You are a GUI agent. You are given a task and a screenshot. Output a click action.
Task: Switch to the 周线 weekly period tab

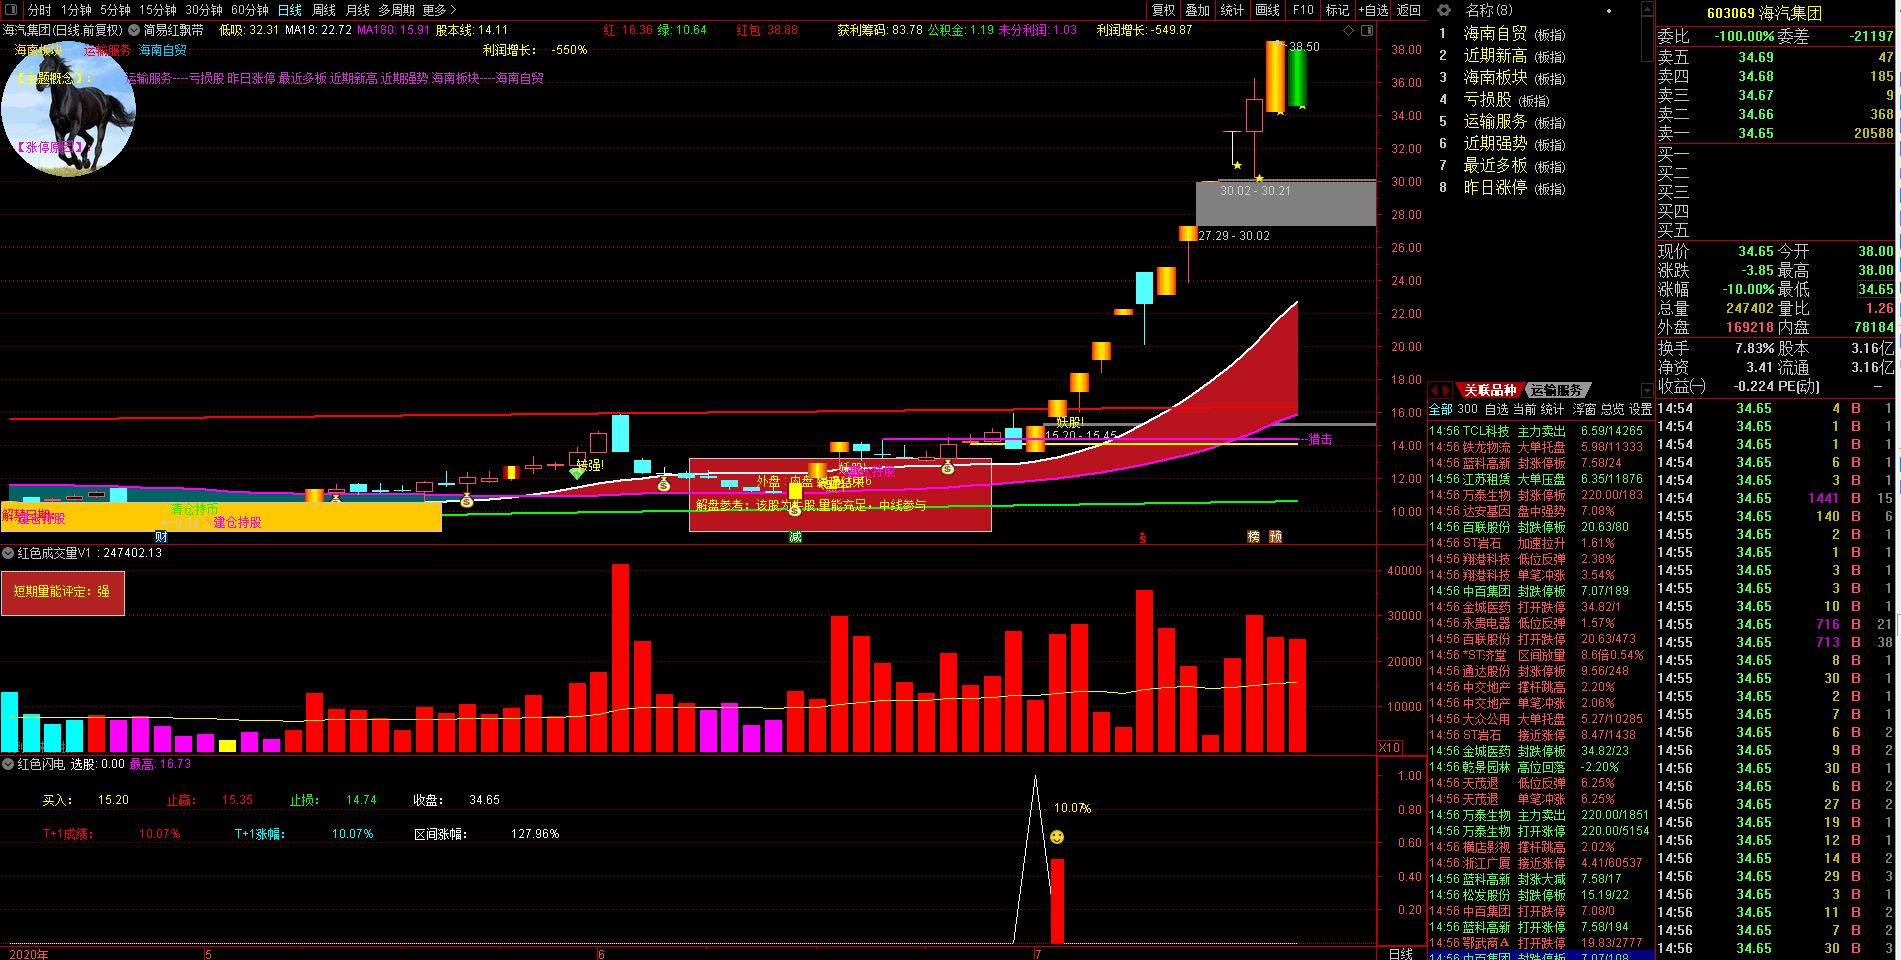click(324, 10)
